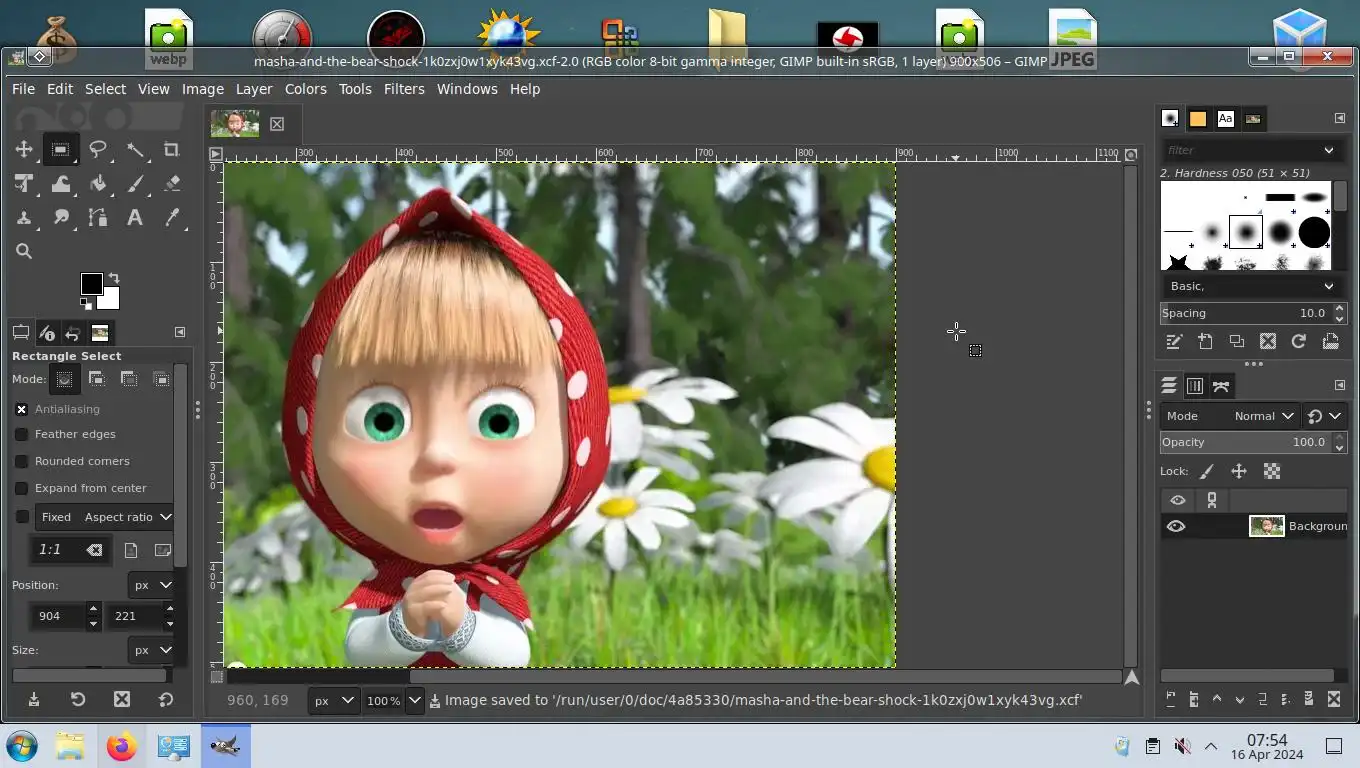Viewport: 1360px width, 768px height.
Task: Open Firefox from the taskbar
Action: [x=122, y=746]
